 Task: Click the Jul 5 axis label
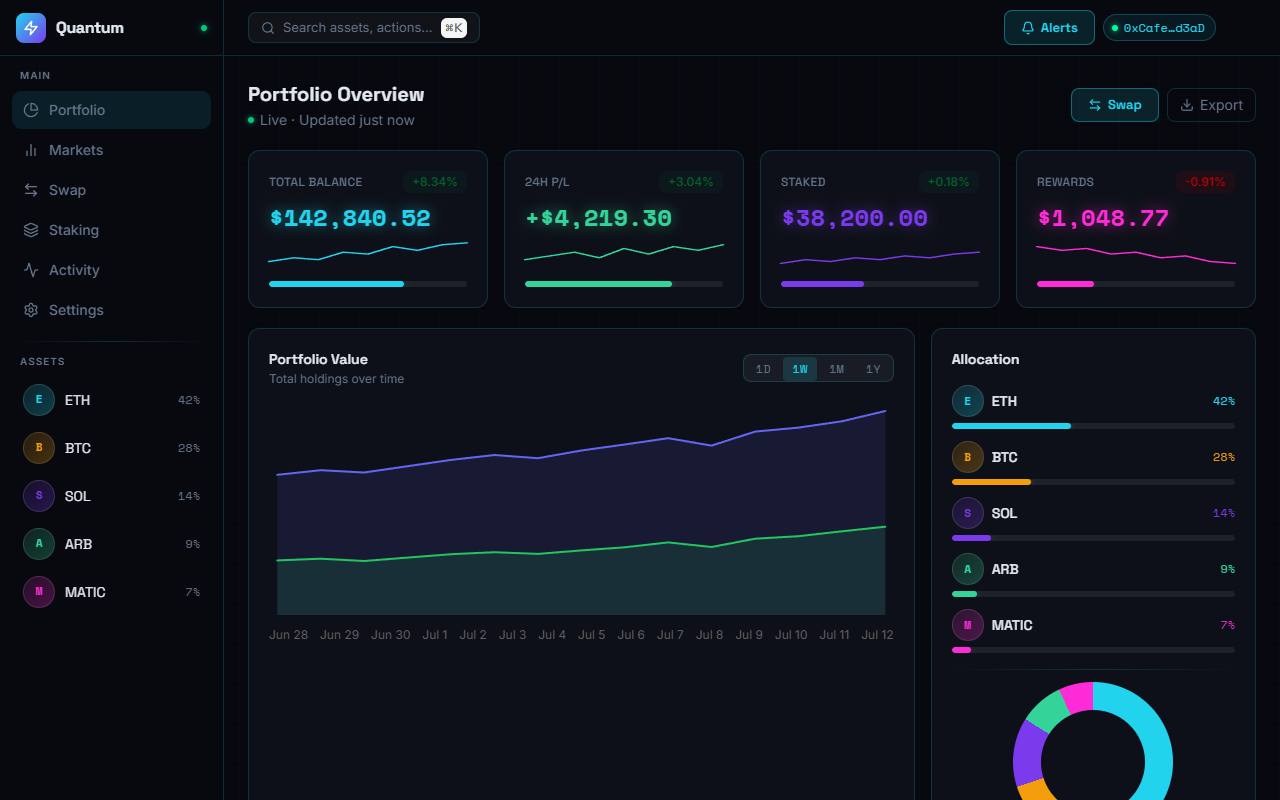591,635
